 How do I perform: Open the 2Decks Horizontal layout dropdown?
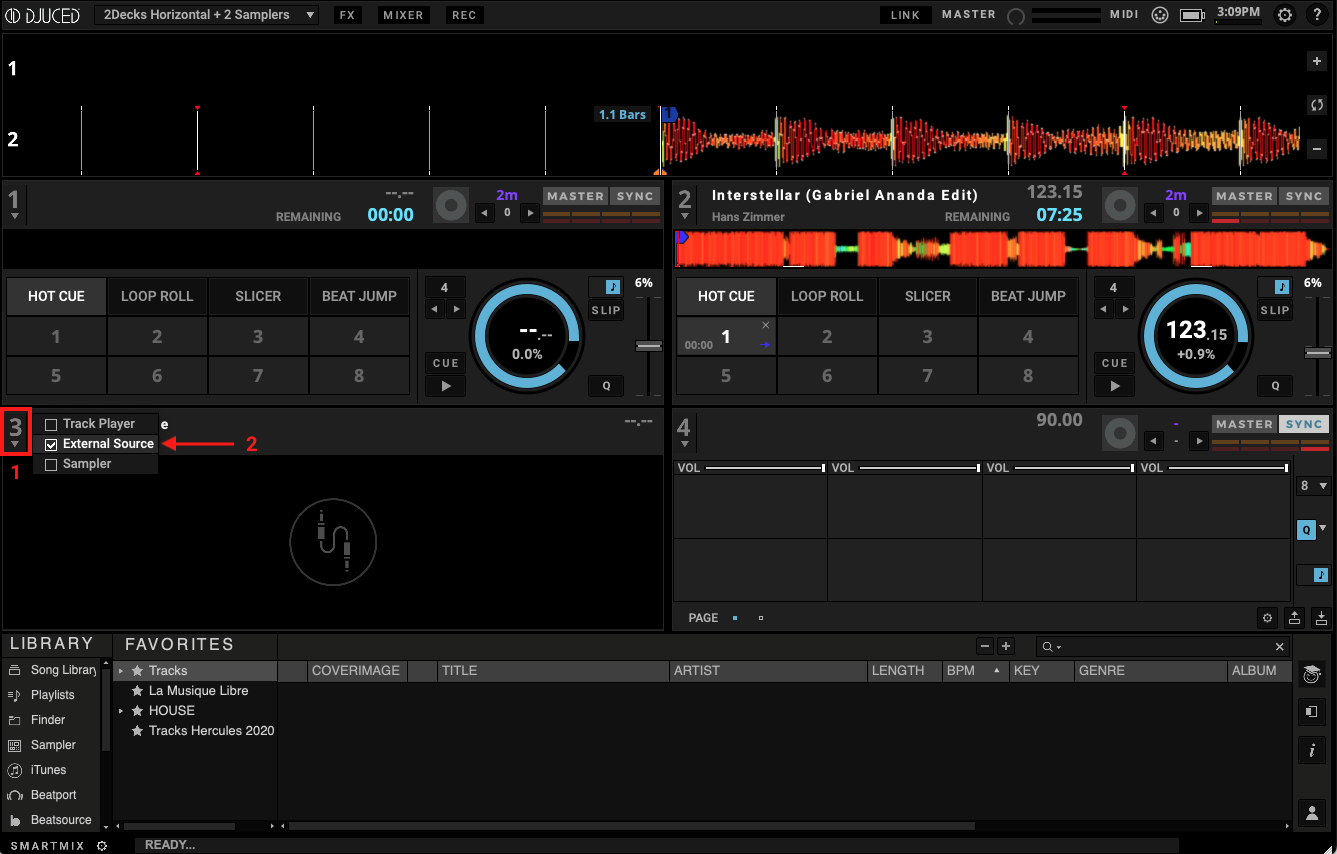[206, 15]
